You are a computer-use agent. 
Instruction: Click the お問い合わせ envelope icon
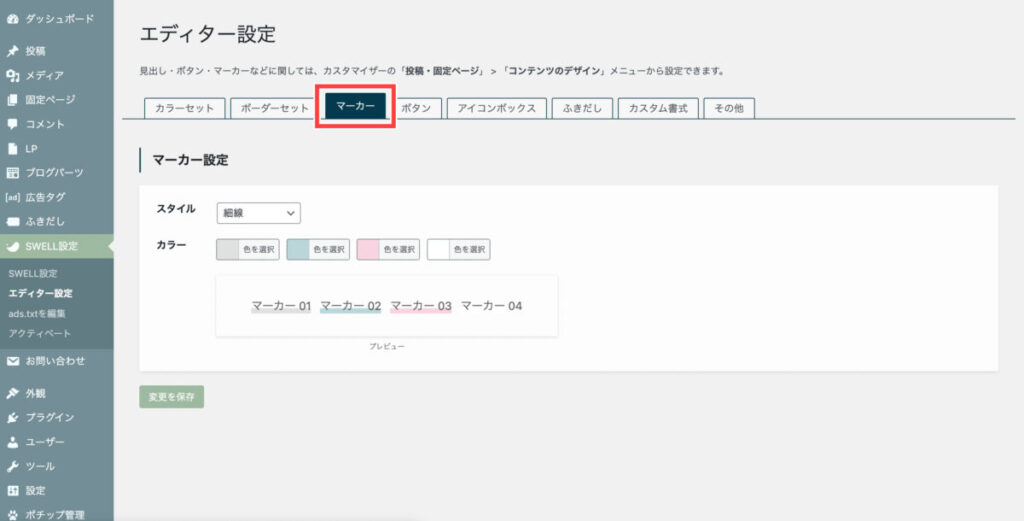point(12,361)
